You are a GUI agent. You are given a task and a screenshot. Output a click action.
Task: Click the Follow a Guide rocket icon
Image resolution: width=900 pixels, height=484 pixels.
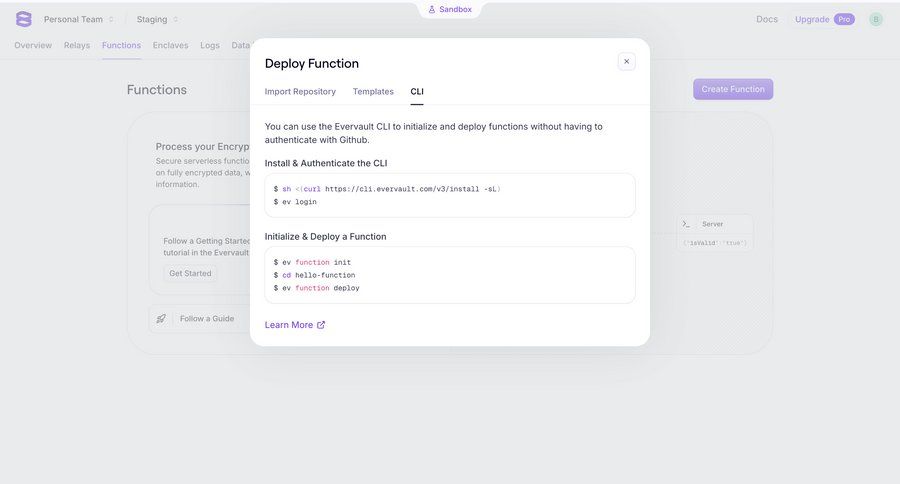pyautogui.click(x=161, y=319)
